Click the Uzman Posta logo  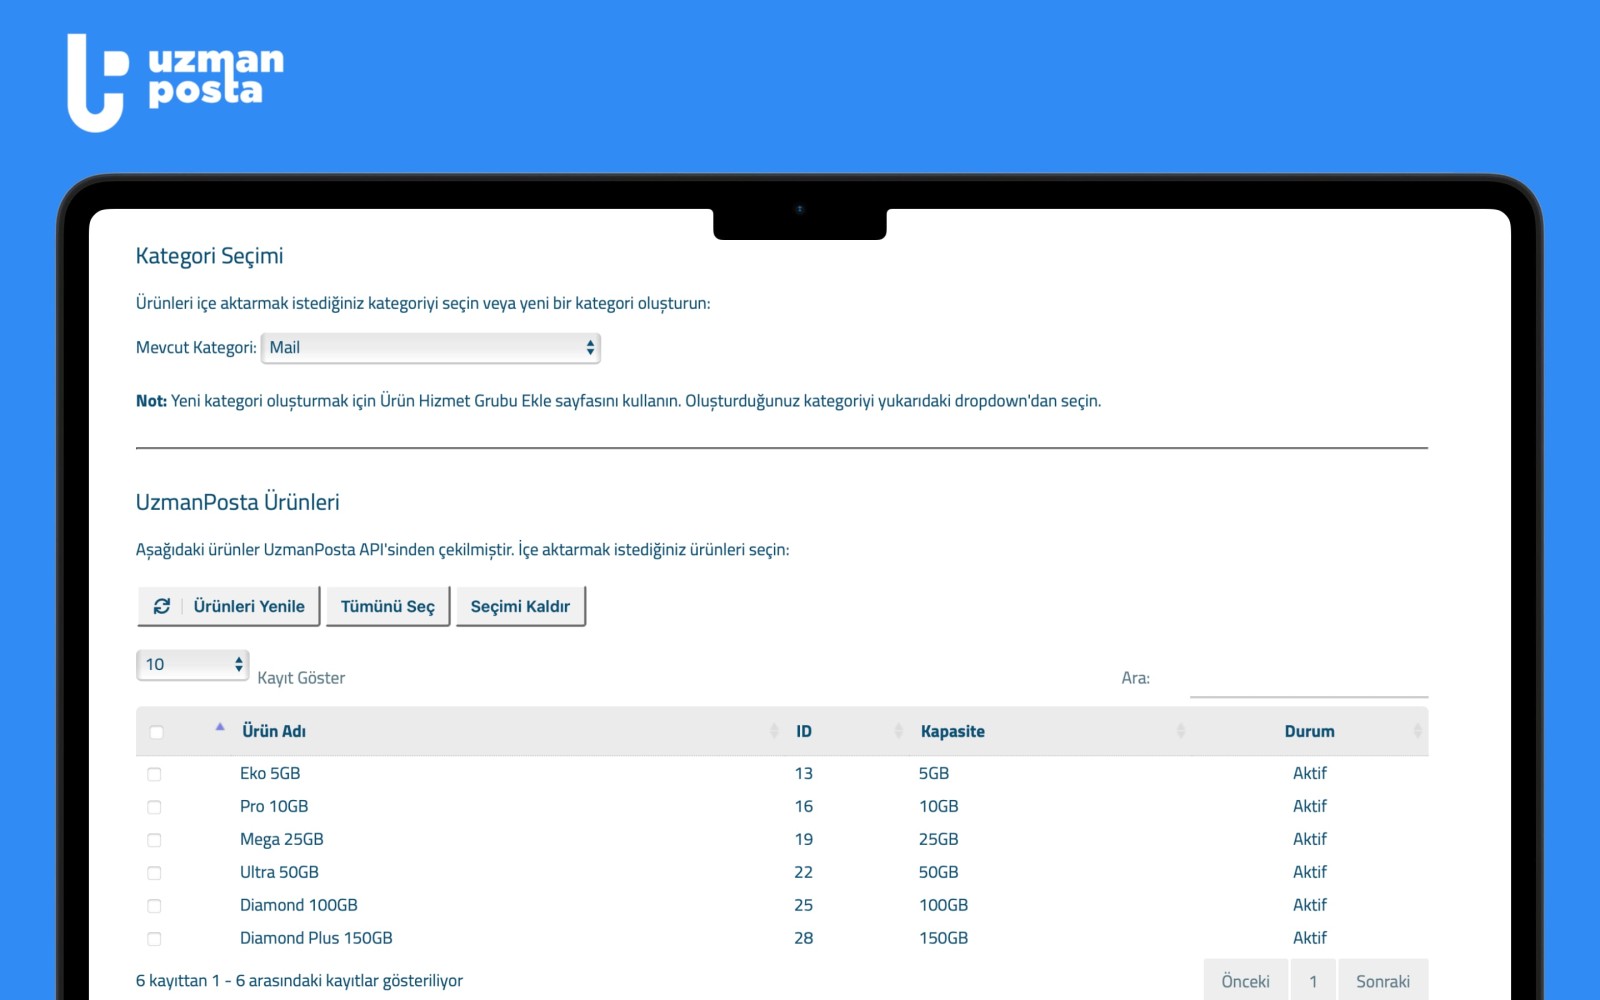pyautogui.click(x=175, y=82)
